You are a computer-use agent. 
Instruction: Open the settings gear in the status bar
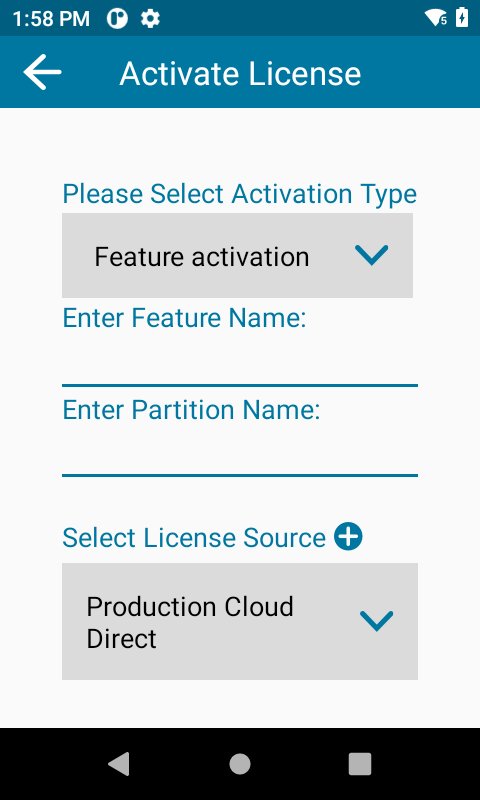click(x=150, y=19)
